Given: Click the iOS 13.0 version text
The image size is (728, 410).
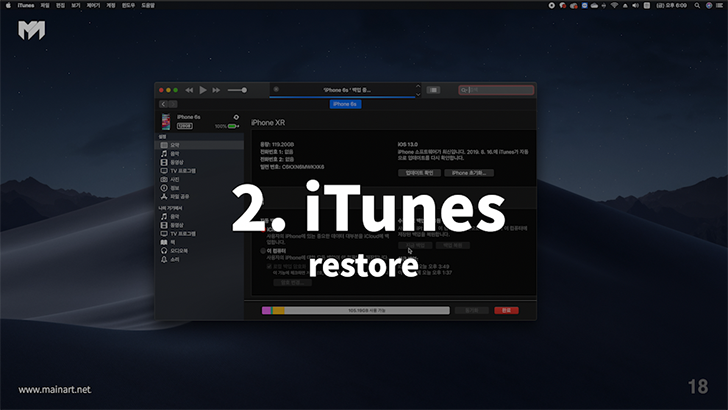Looking at the screenshot, I should click(x=408, y=144).
